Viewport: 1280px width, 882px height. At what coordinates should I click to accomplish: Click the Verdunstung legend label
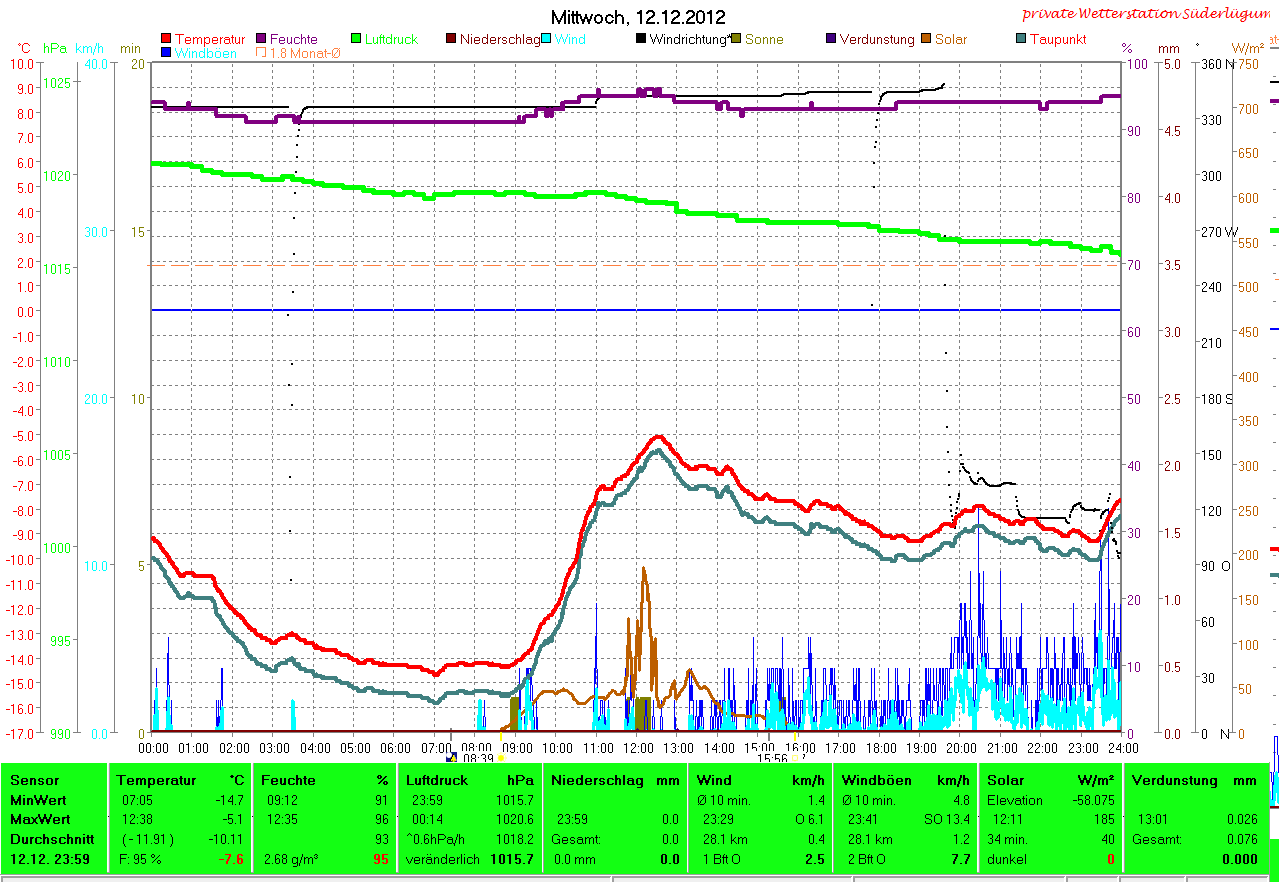point(876,40)
